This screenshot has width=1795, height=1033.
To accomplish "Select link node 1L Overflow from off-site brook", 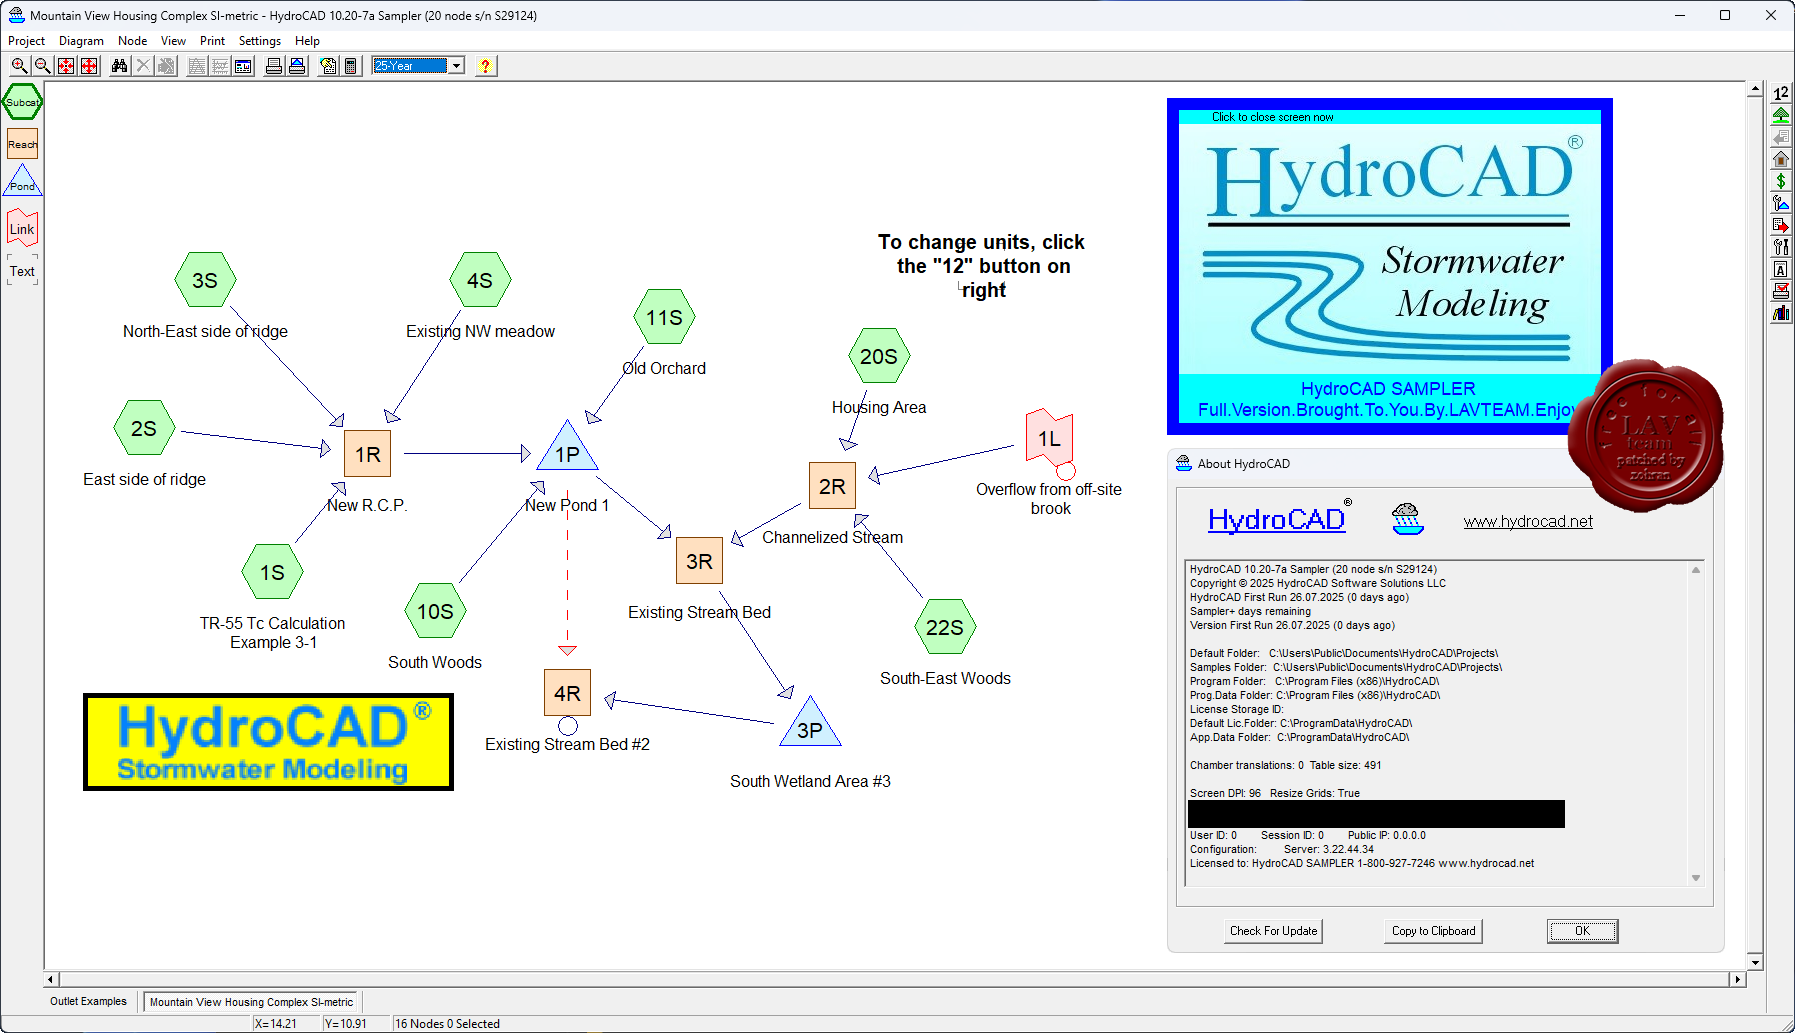I will click(1050, 438).
